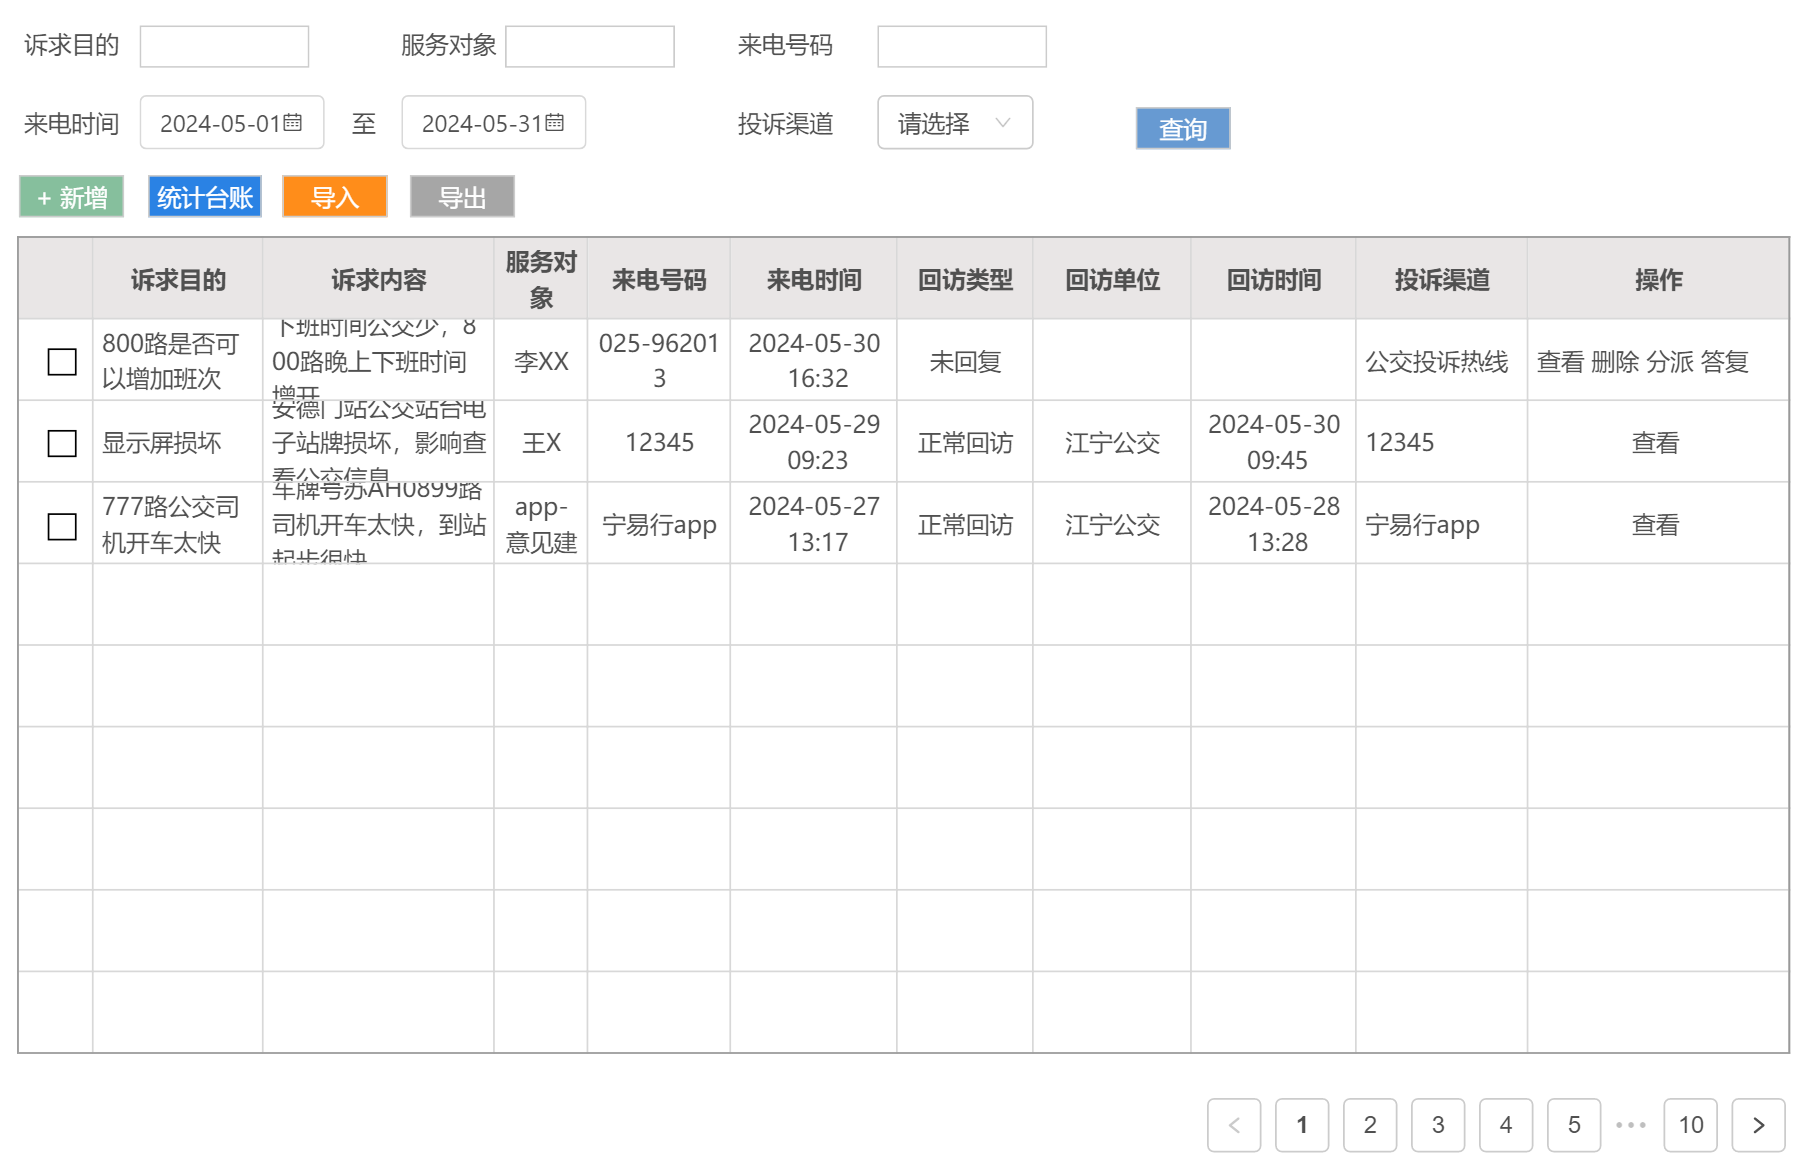Click the gray 导出 export button

click(x=462, y=197)
